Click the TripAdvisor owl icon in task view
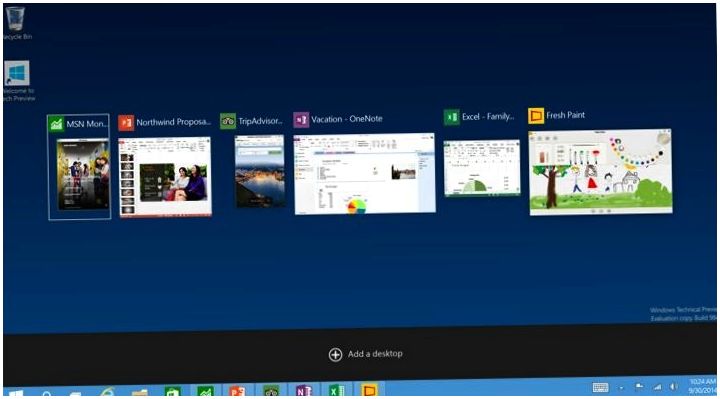 [228, 121]
